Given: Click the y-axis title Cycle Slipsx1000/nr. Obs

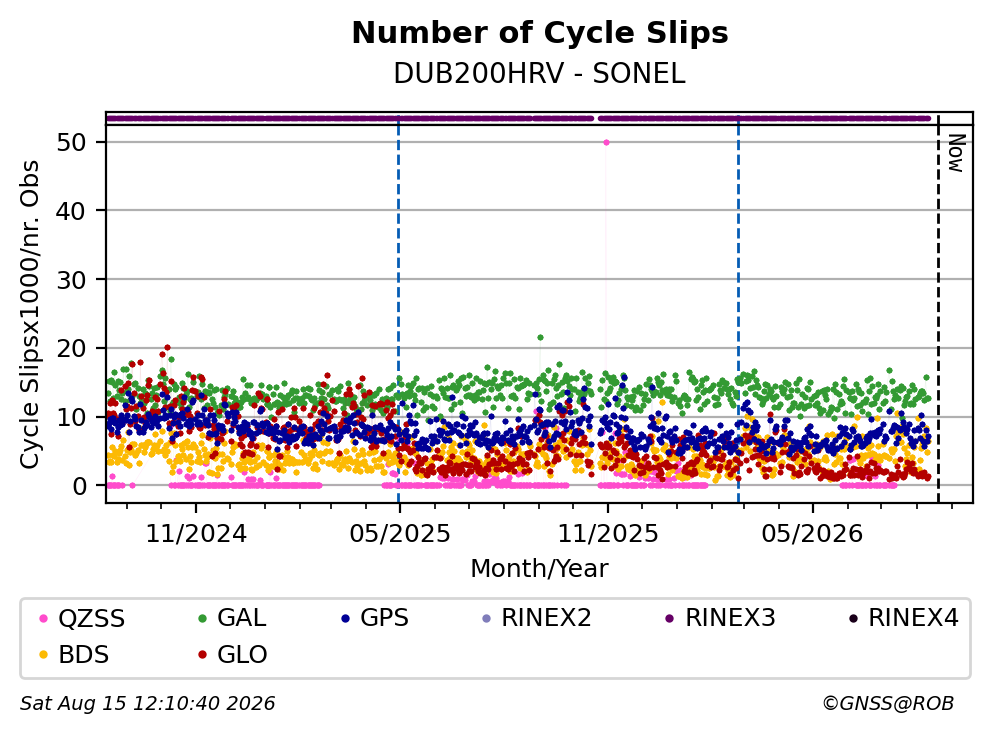Looking at the screenshot, I should click(30, 314).
